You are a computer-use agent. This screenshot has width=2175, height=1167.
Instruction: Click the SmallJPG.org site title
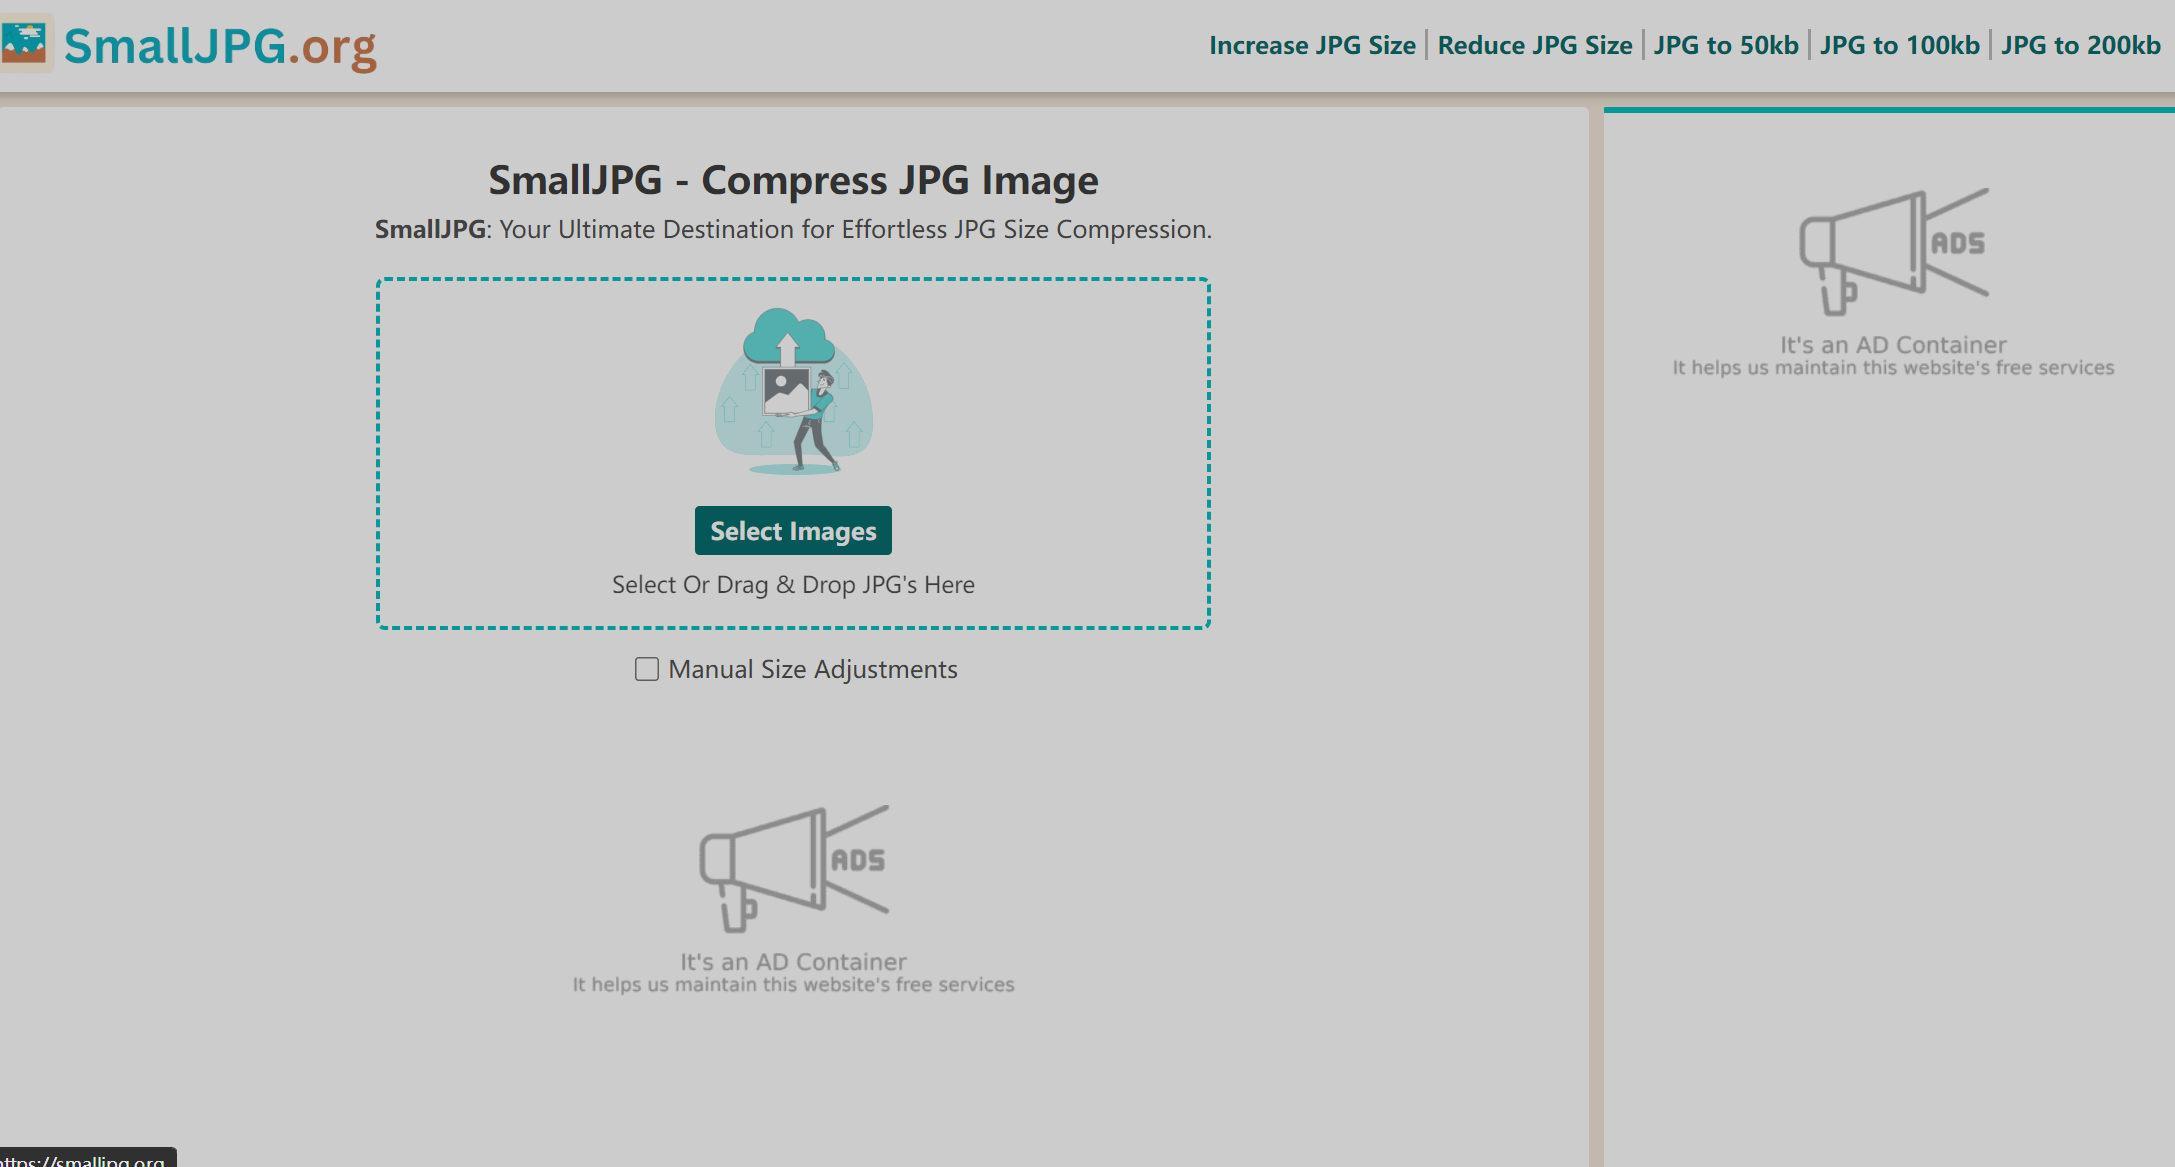220,46
